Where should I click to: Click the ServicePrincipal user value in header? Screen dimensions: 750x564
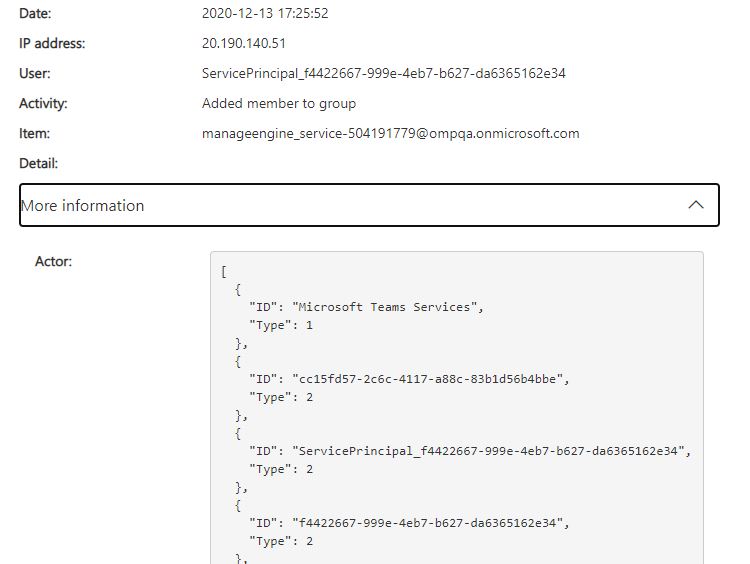[x=385, y=74]
